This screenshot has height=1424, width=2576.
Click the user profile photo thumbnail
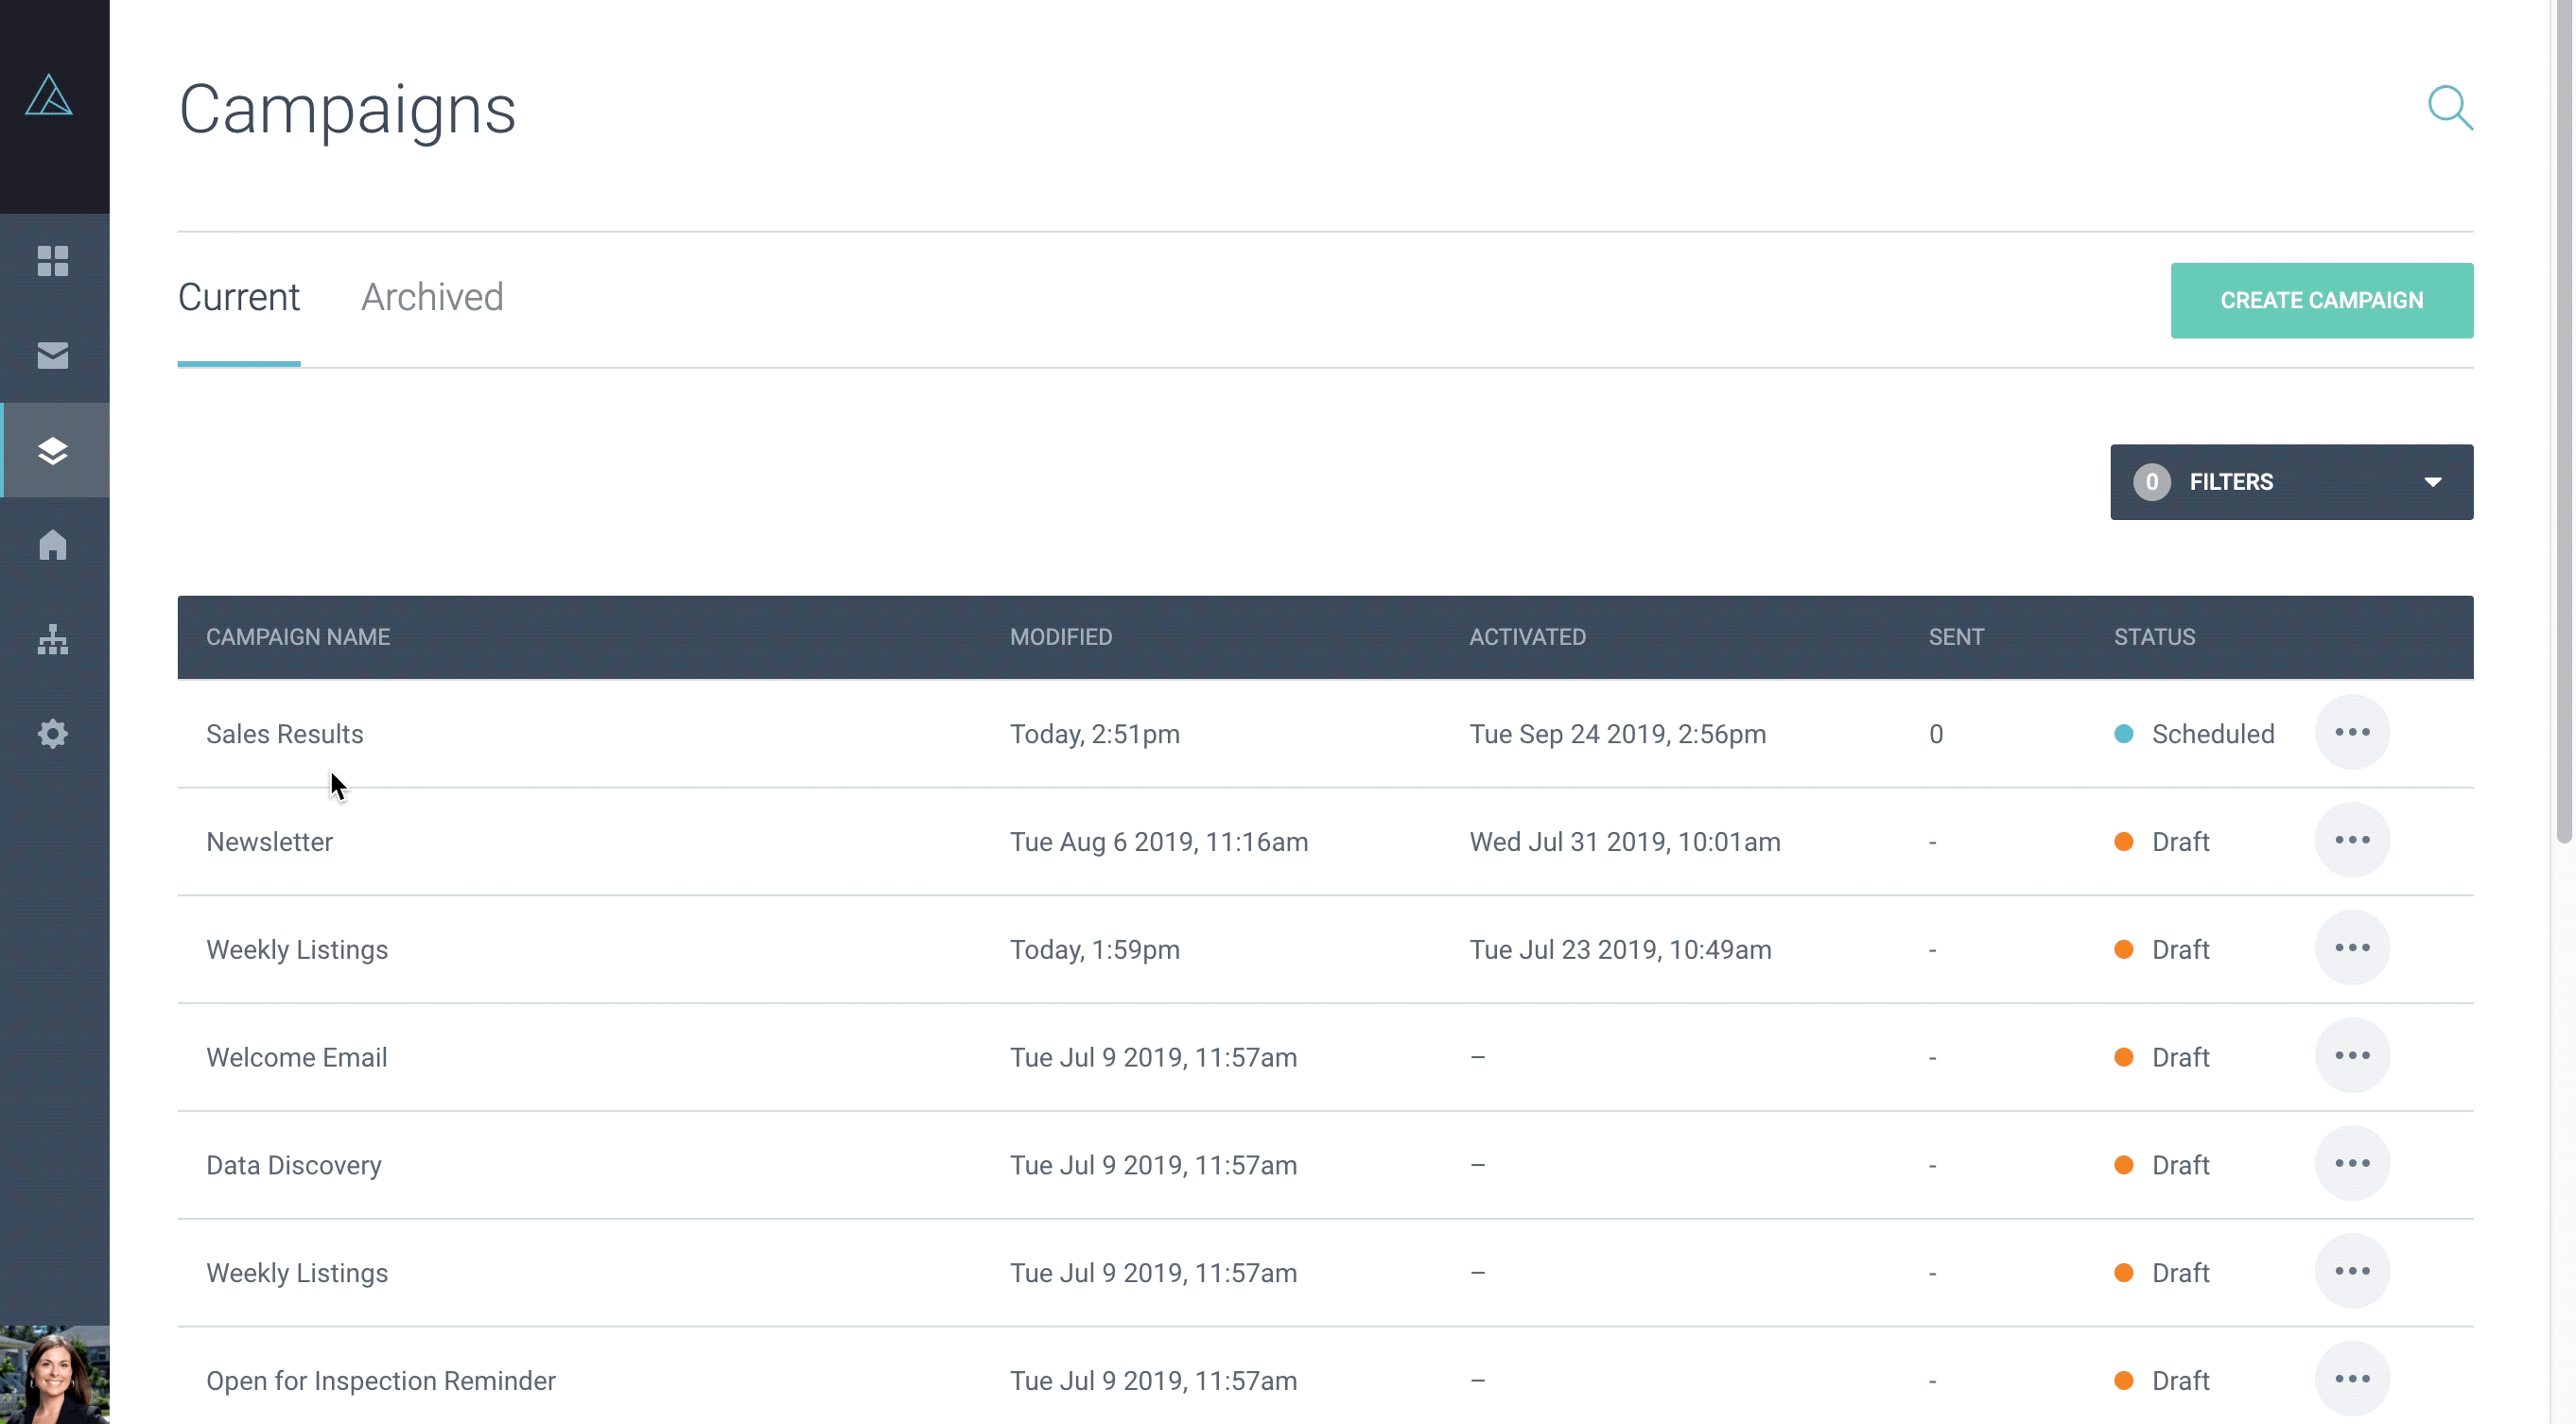54,1375
